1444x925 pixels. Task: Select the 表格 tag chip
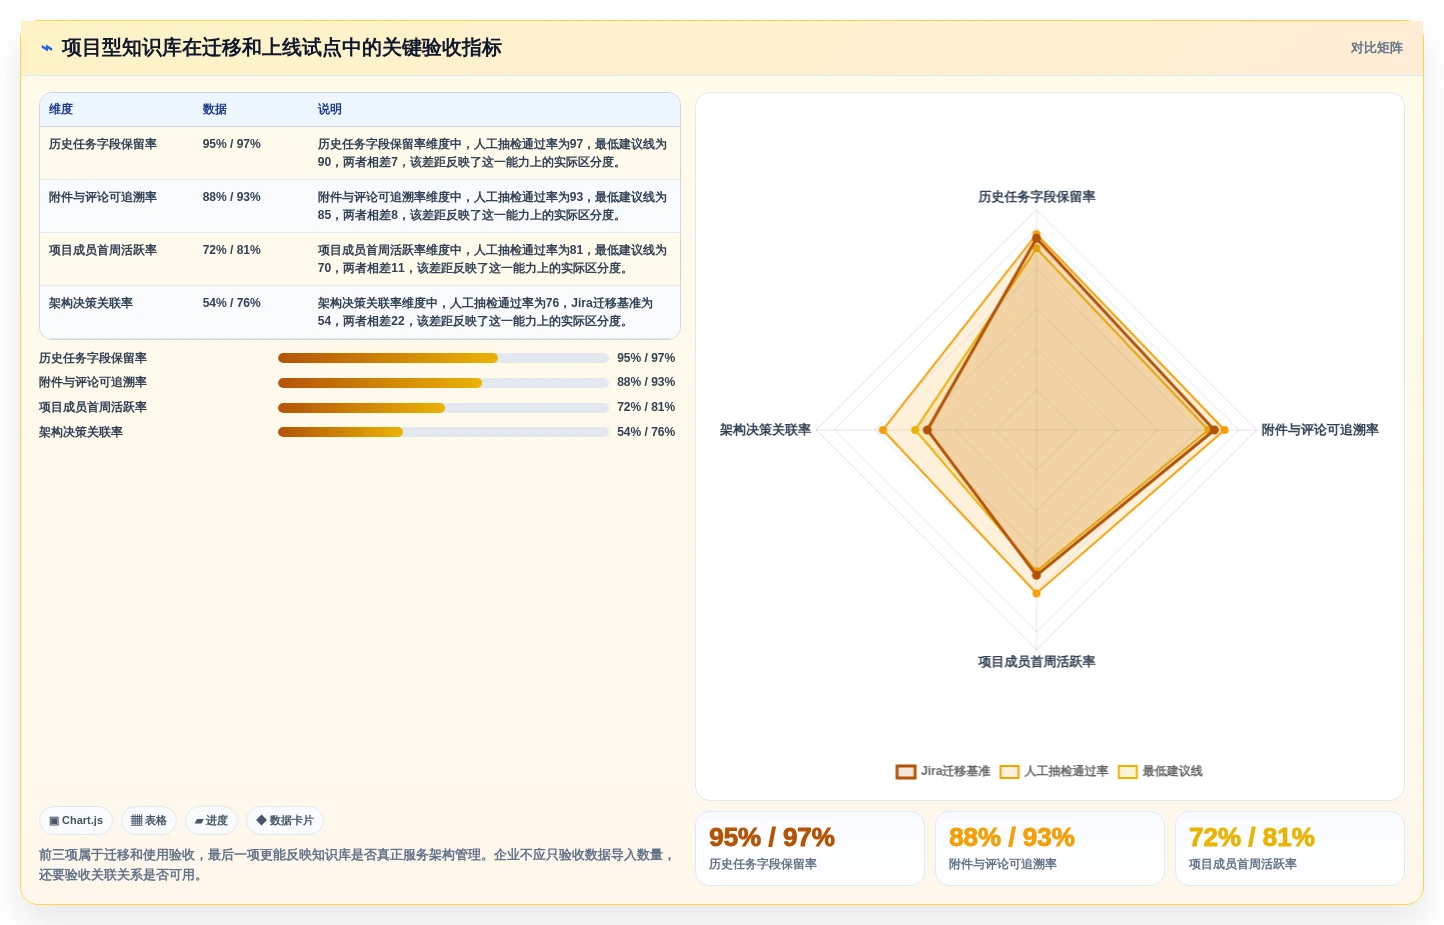[x=149, y=821]
